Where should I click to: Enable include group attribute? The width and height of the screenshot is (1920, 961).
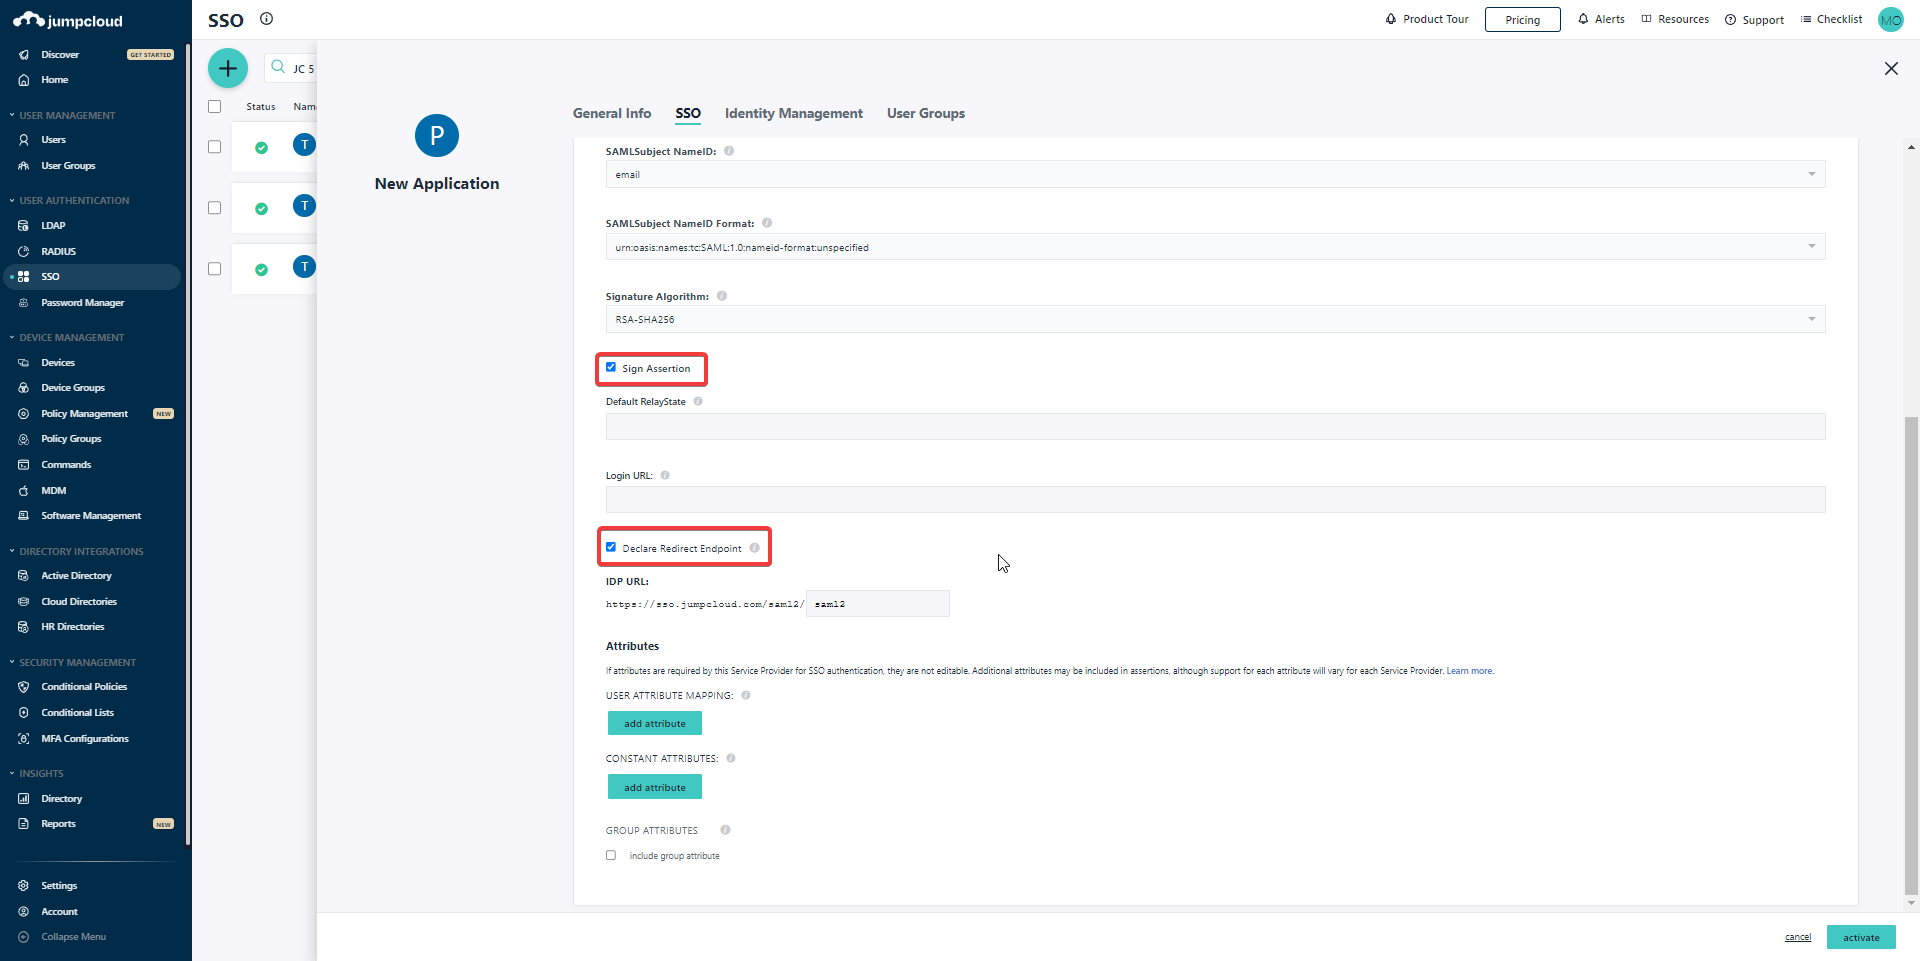pos(610,855)
